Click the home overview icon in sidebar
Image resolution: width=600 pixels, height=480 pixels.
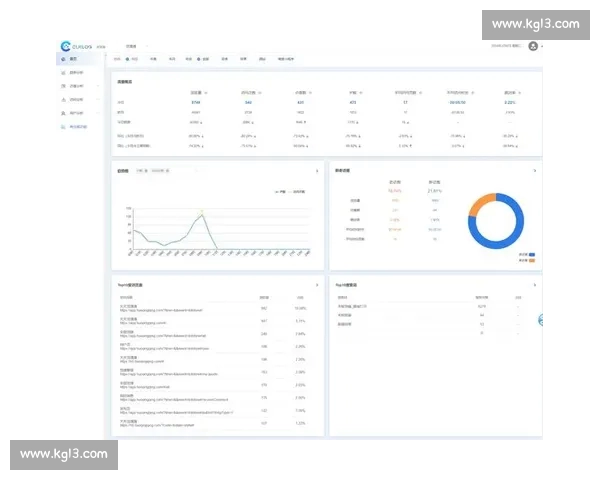[x=62, y=59]
